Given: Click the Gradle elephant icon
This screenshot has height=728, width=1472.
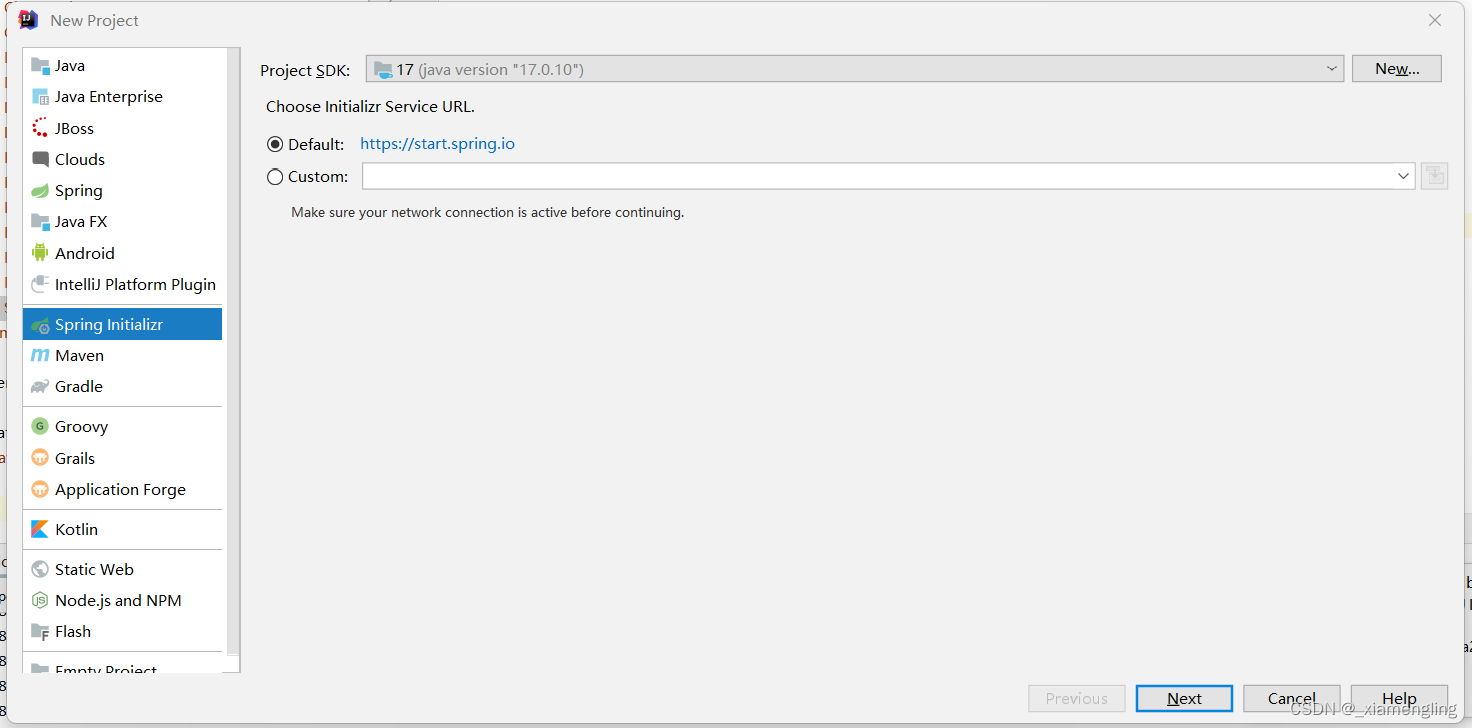Looking at the screenshot, I should pos(40,387).
